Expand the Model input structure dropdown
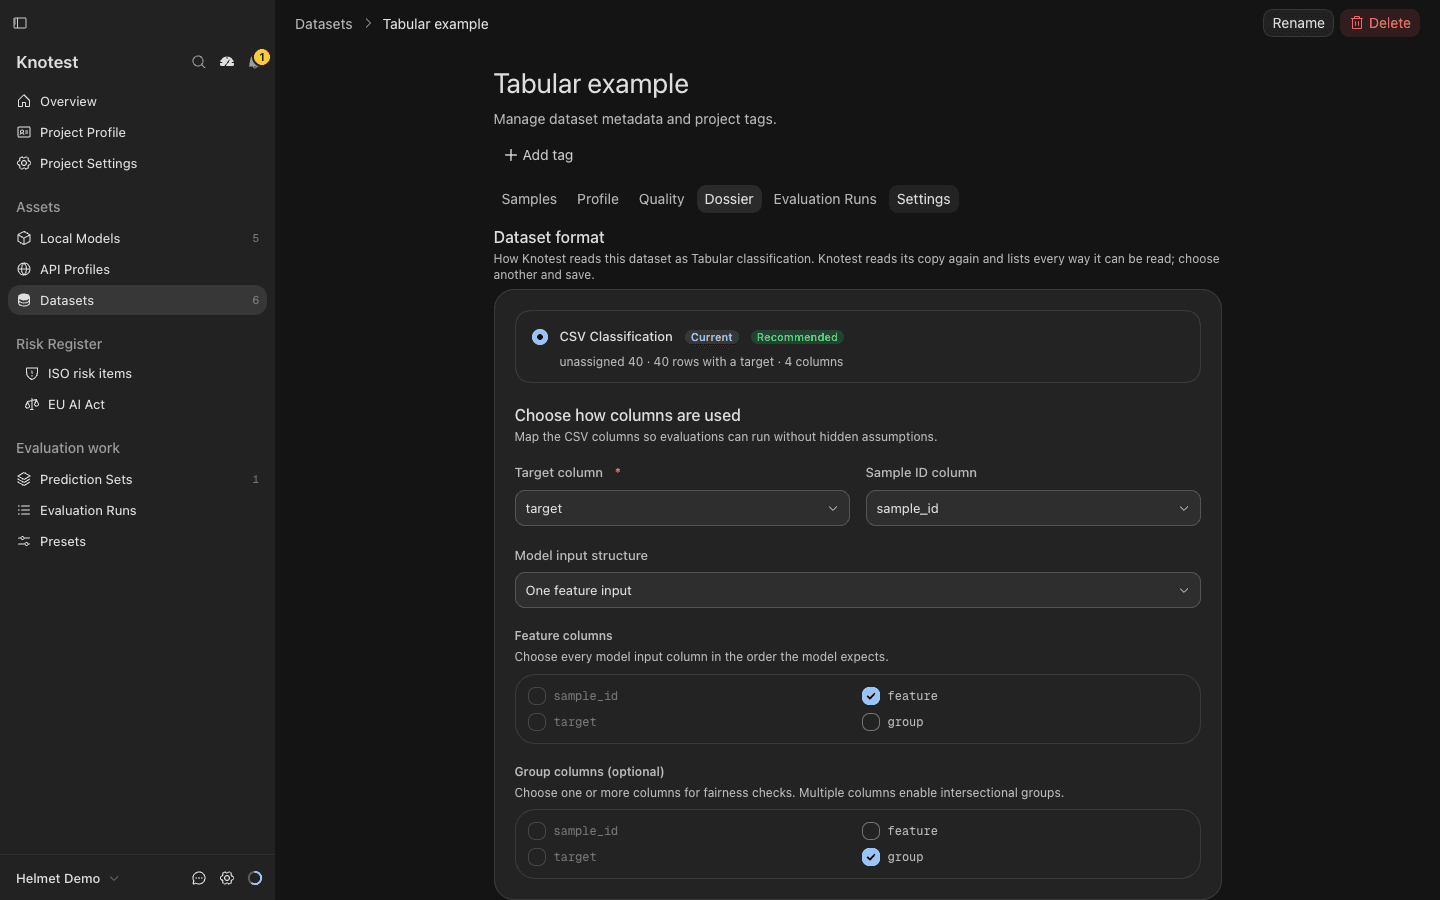 pyautogui.click(x=857, y=590)
